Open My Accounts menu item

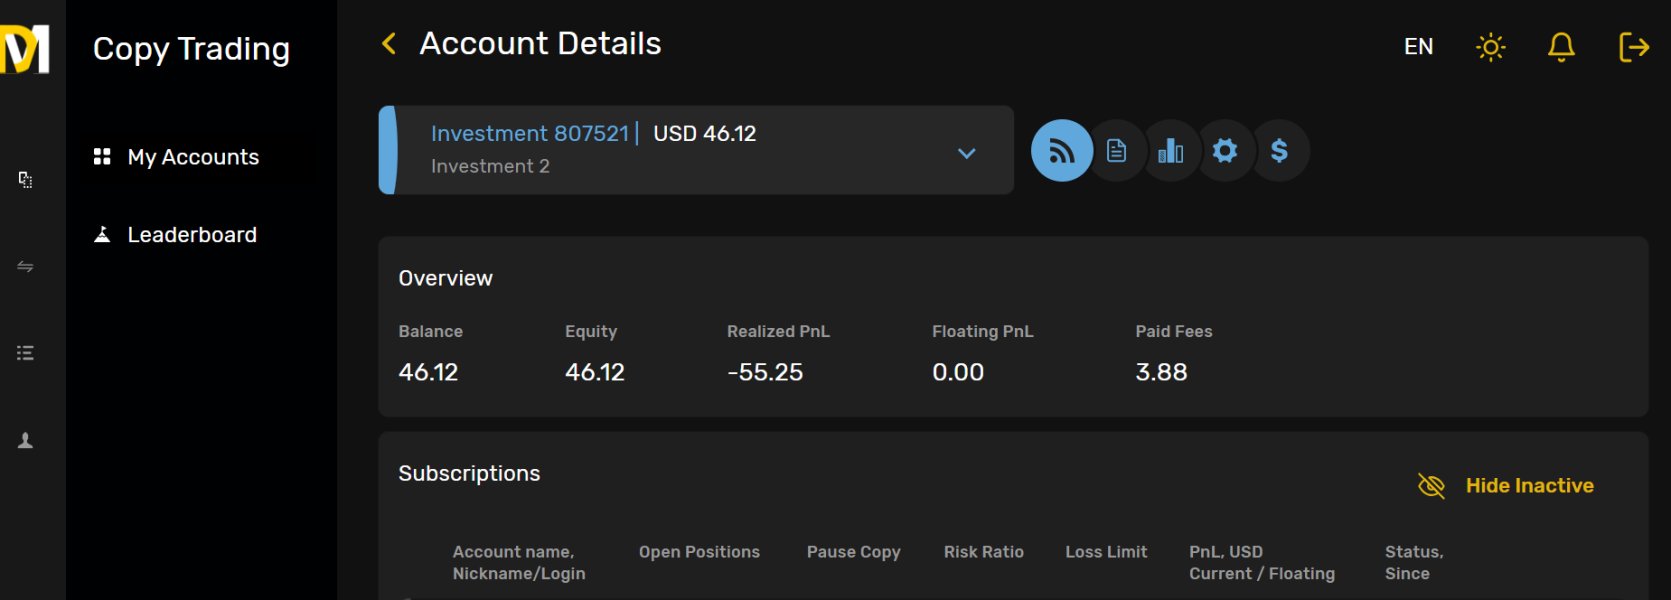click(176, 157)
